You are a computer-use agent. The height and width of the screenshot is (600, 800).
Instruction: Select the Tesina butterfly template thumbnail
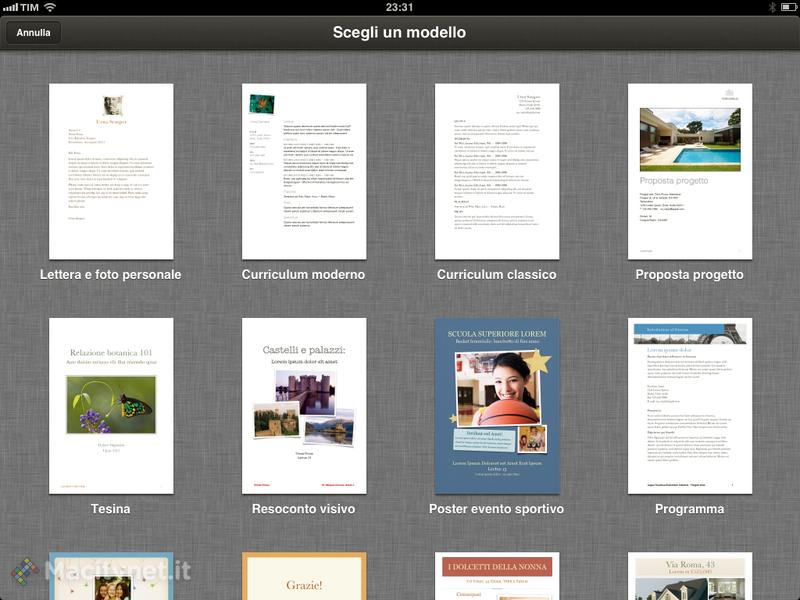[x=111, y=406]
